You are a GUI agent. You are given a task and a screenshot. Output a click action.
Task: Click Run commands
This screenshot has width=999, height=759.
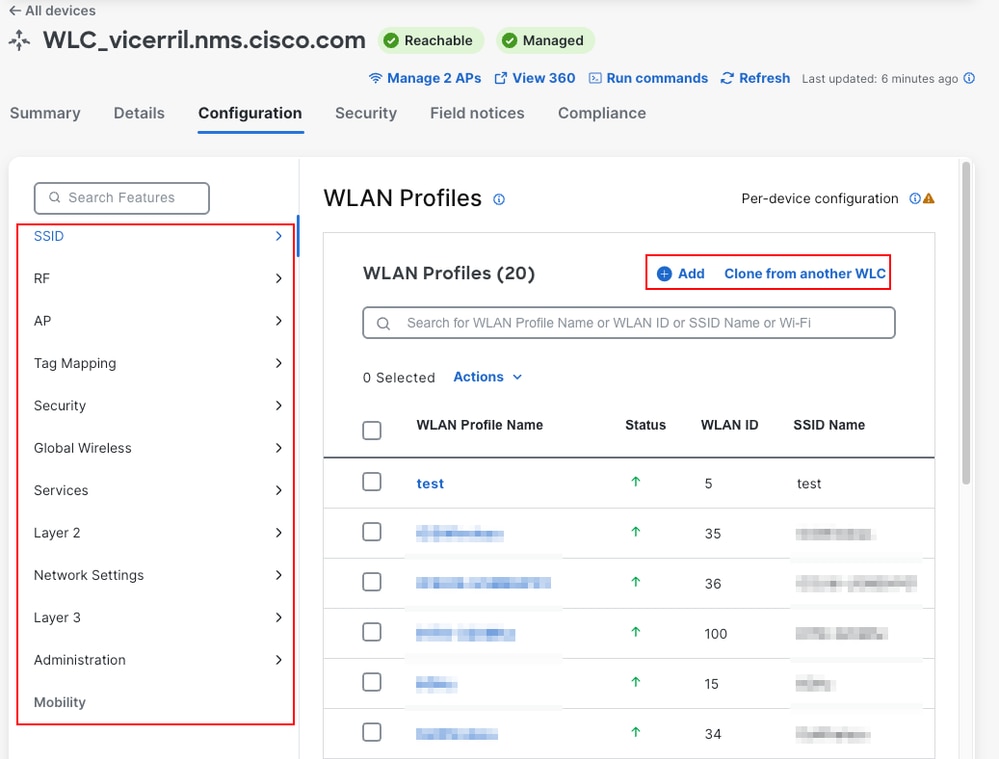(648, 78)
